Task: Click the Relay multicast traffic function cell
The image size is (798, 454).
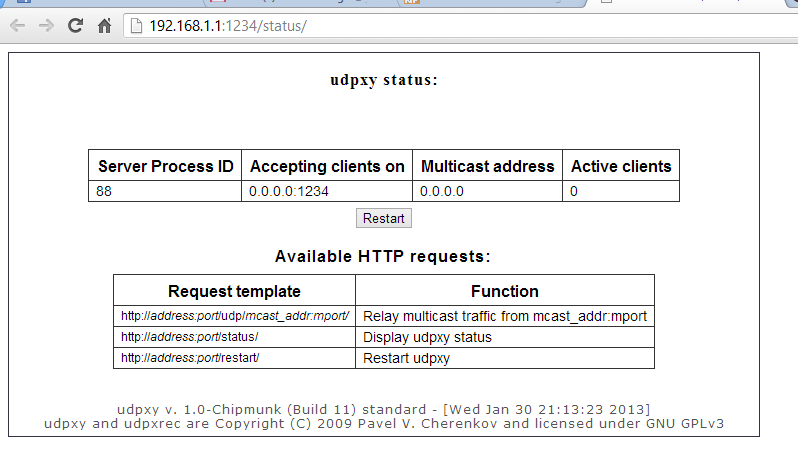Action: [x=504, y=316]
